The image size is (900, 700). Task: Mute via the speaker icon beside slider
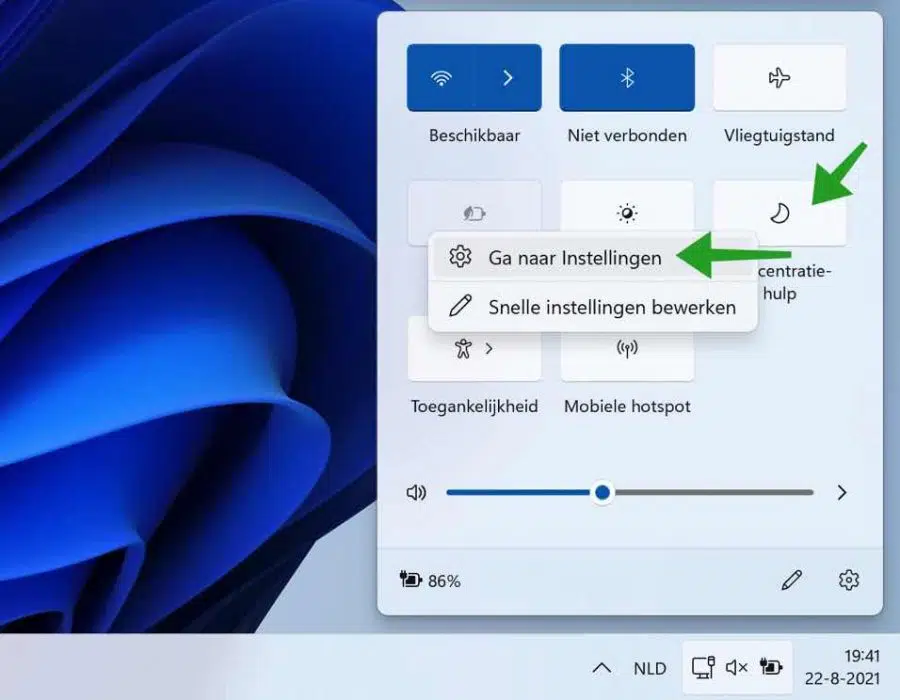416,492
